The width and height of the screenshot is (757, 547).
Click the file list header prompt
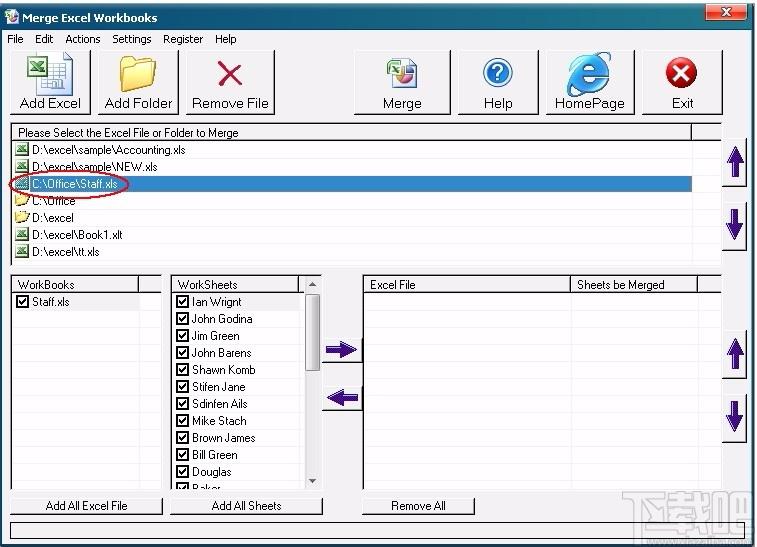(352, 132)
